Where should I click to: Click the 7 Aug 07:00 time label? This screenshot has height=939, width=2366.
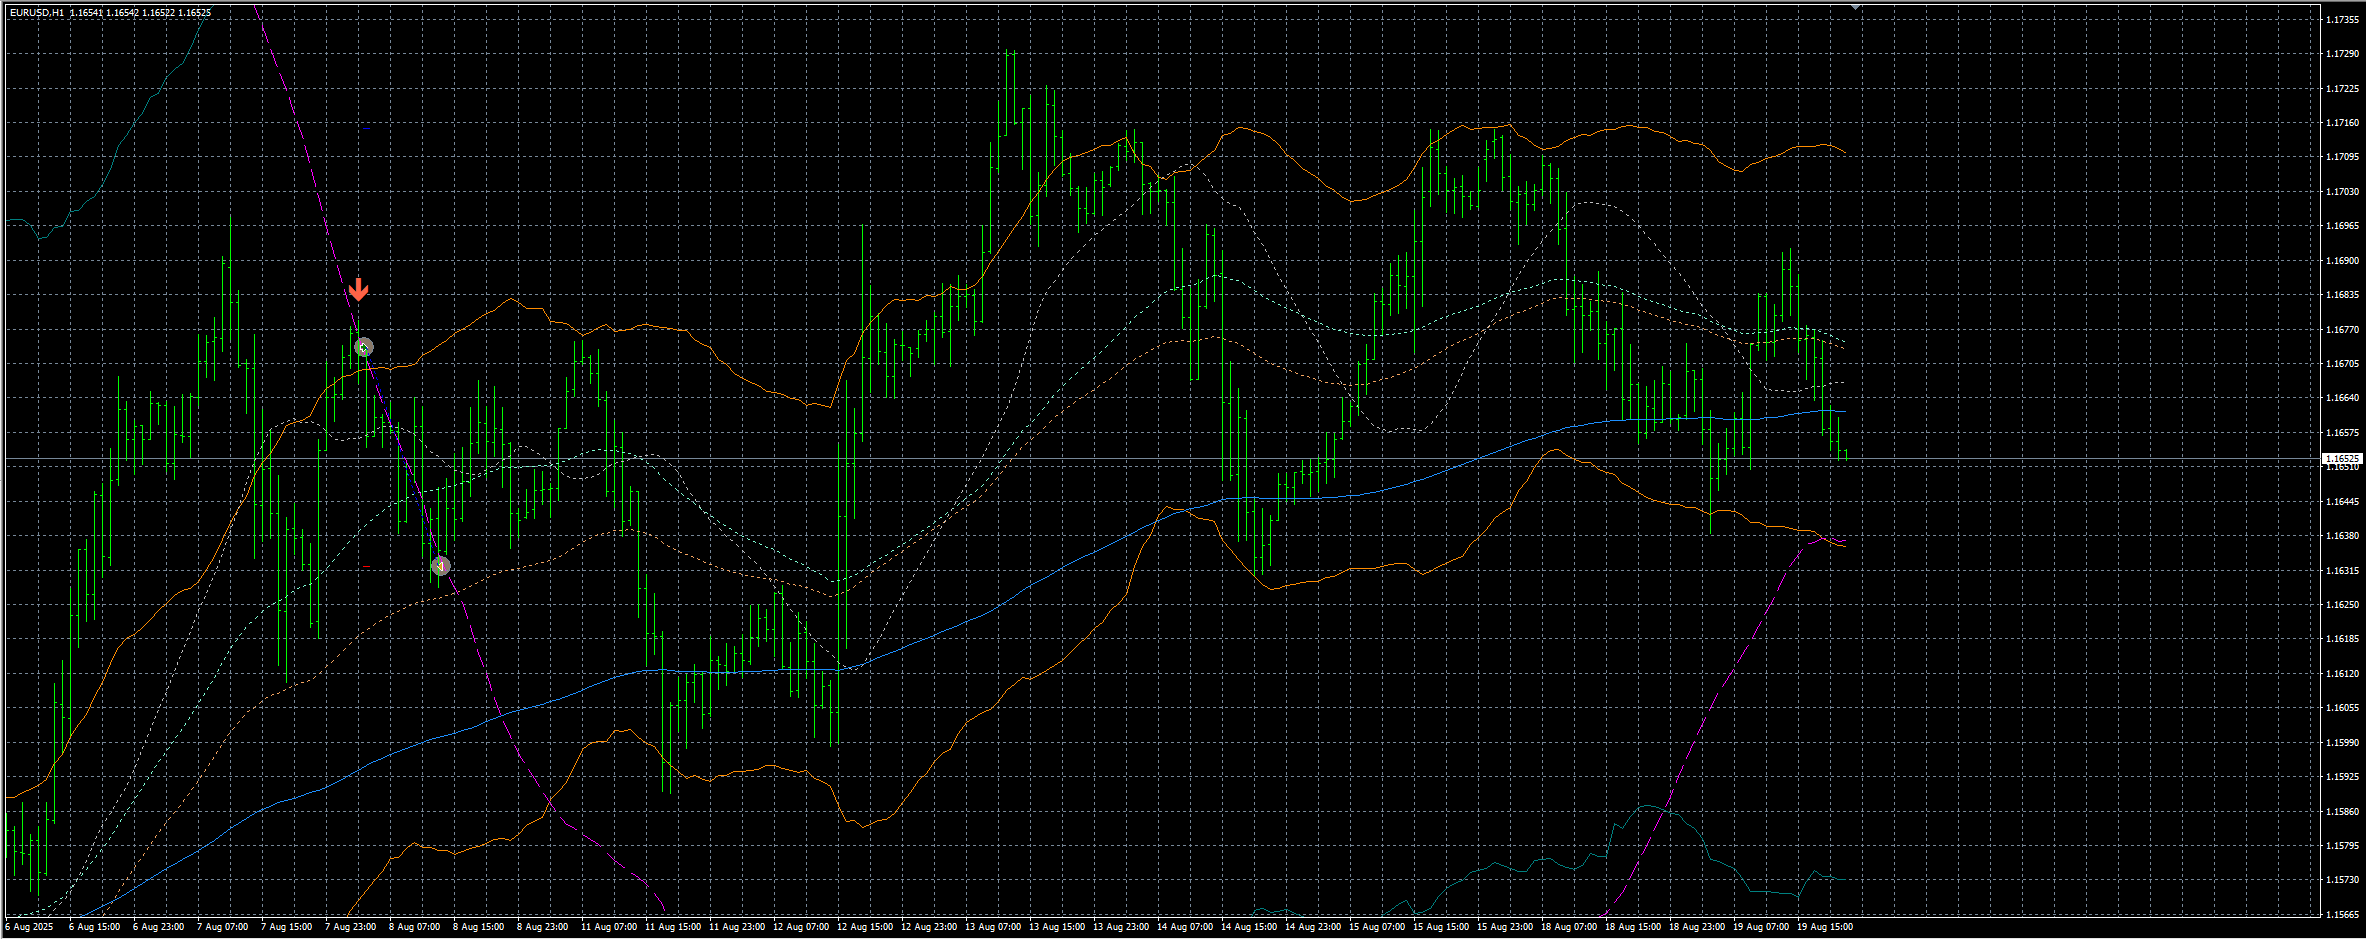[222, 927]
